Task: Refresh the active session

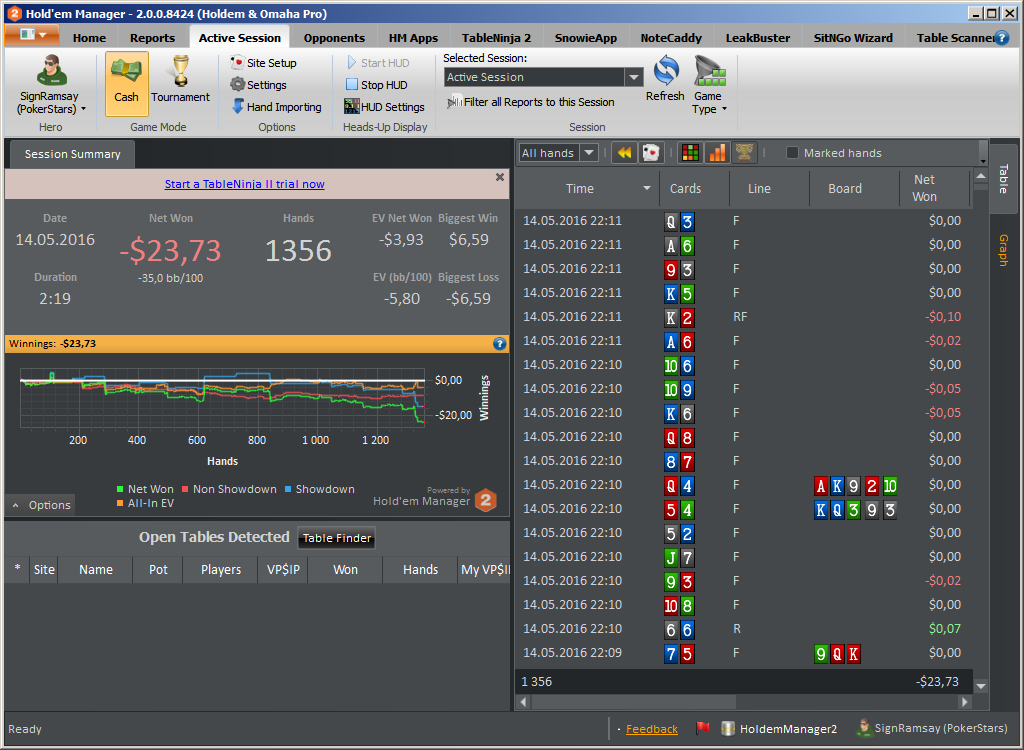Action: (665, 78)
